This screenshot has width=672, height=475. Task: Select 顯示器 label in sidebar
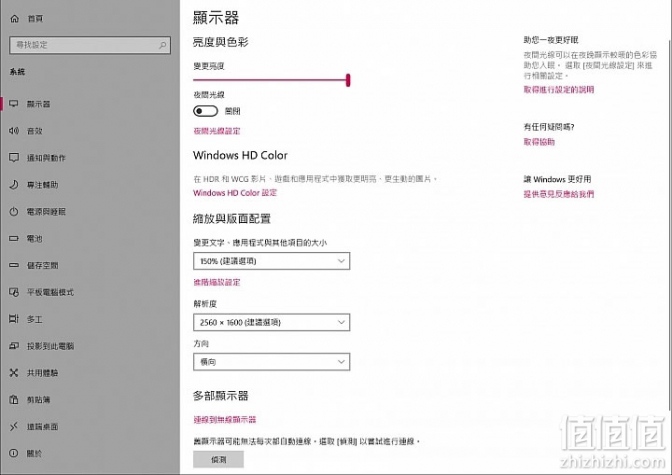(x=38, y=104)
